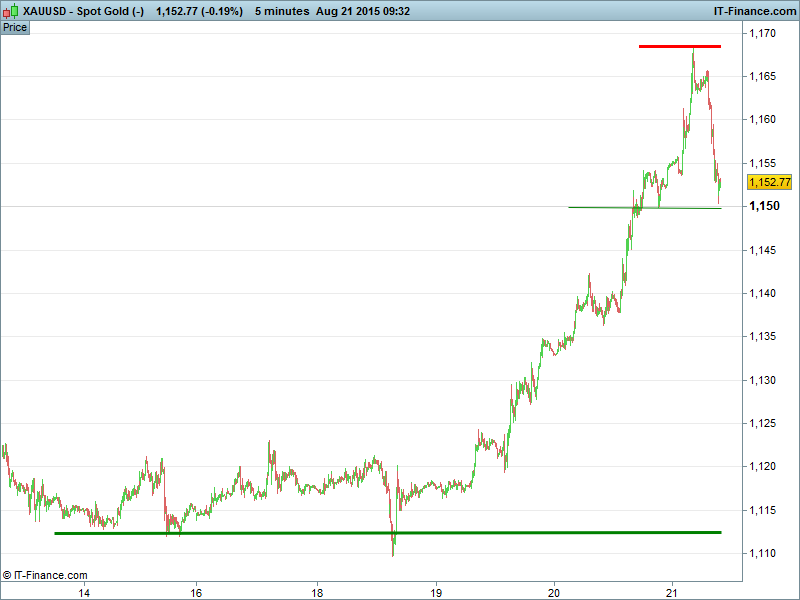Open the IT-Finance.com link at top right
Screen dimensions: 800x600
point(753,11)
